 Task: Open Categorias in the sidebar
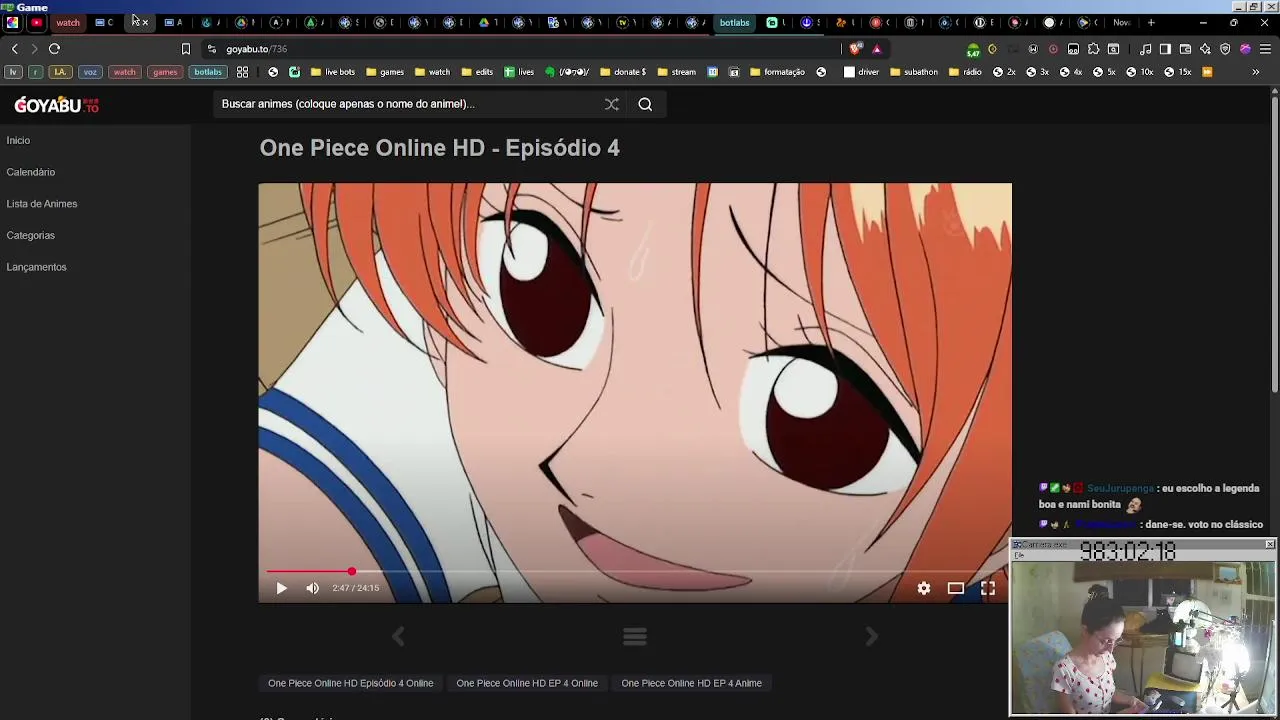coord(31,235)
